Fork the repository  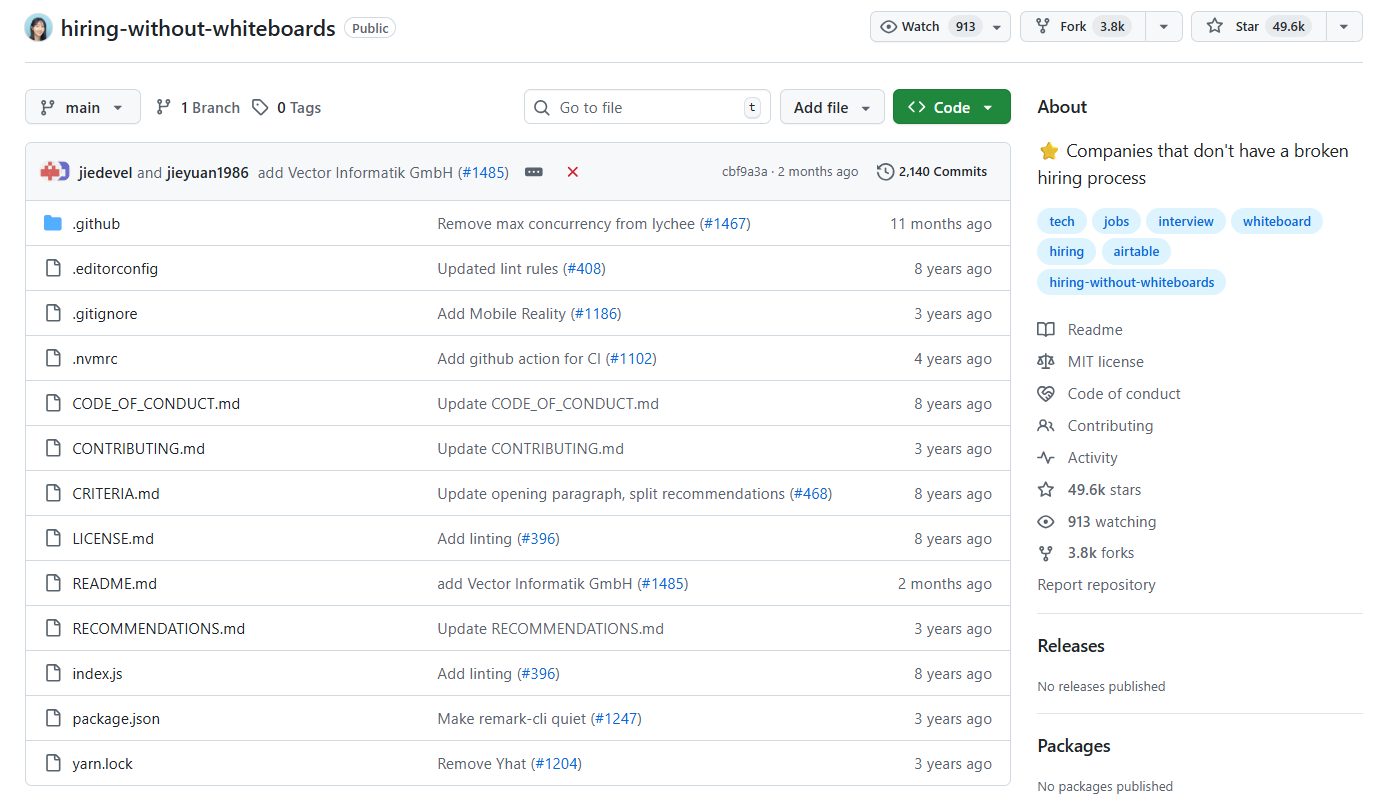point(1083,27)
